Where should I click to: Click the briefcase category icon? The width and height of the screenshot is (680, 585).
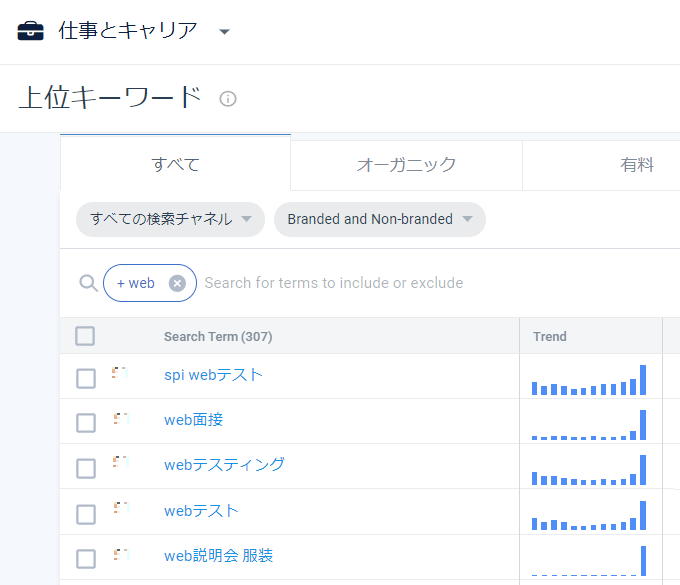(31, 31)
